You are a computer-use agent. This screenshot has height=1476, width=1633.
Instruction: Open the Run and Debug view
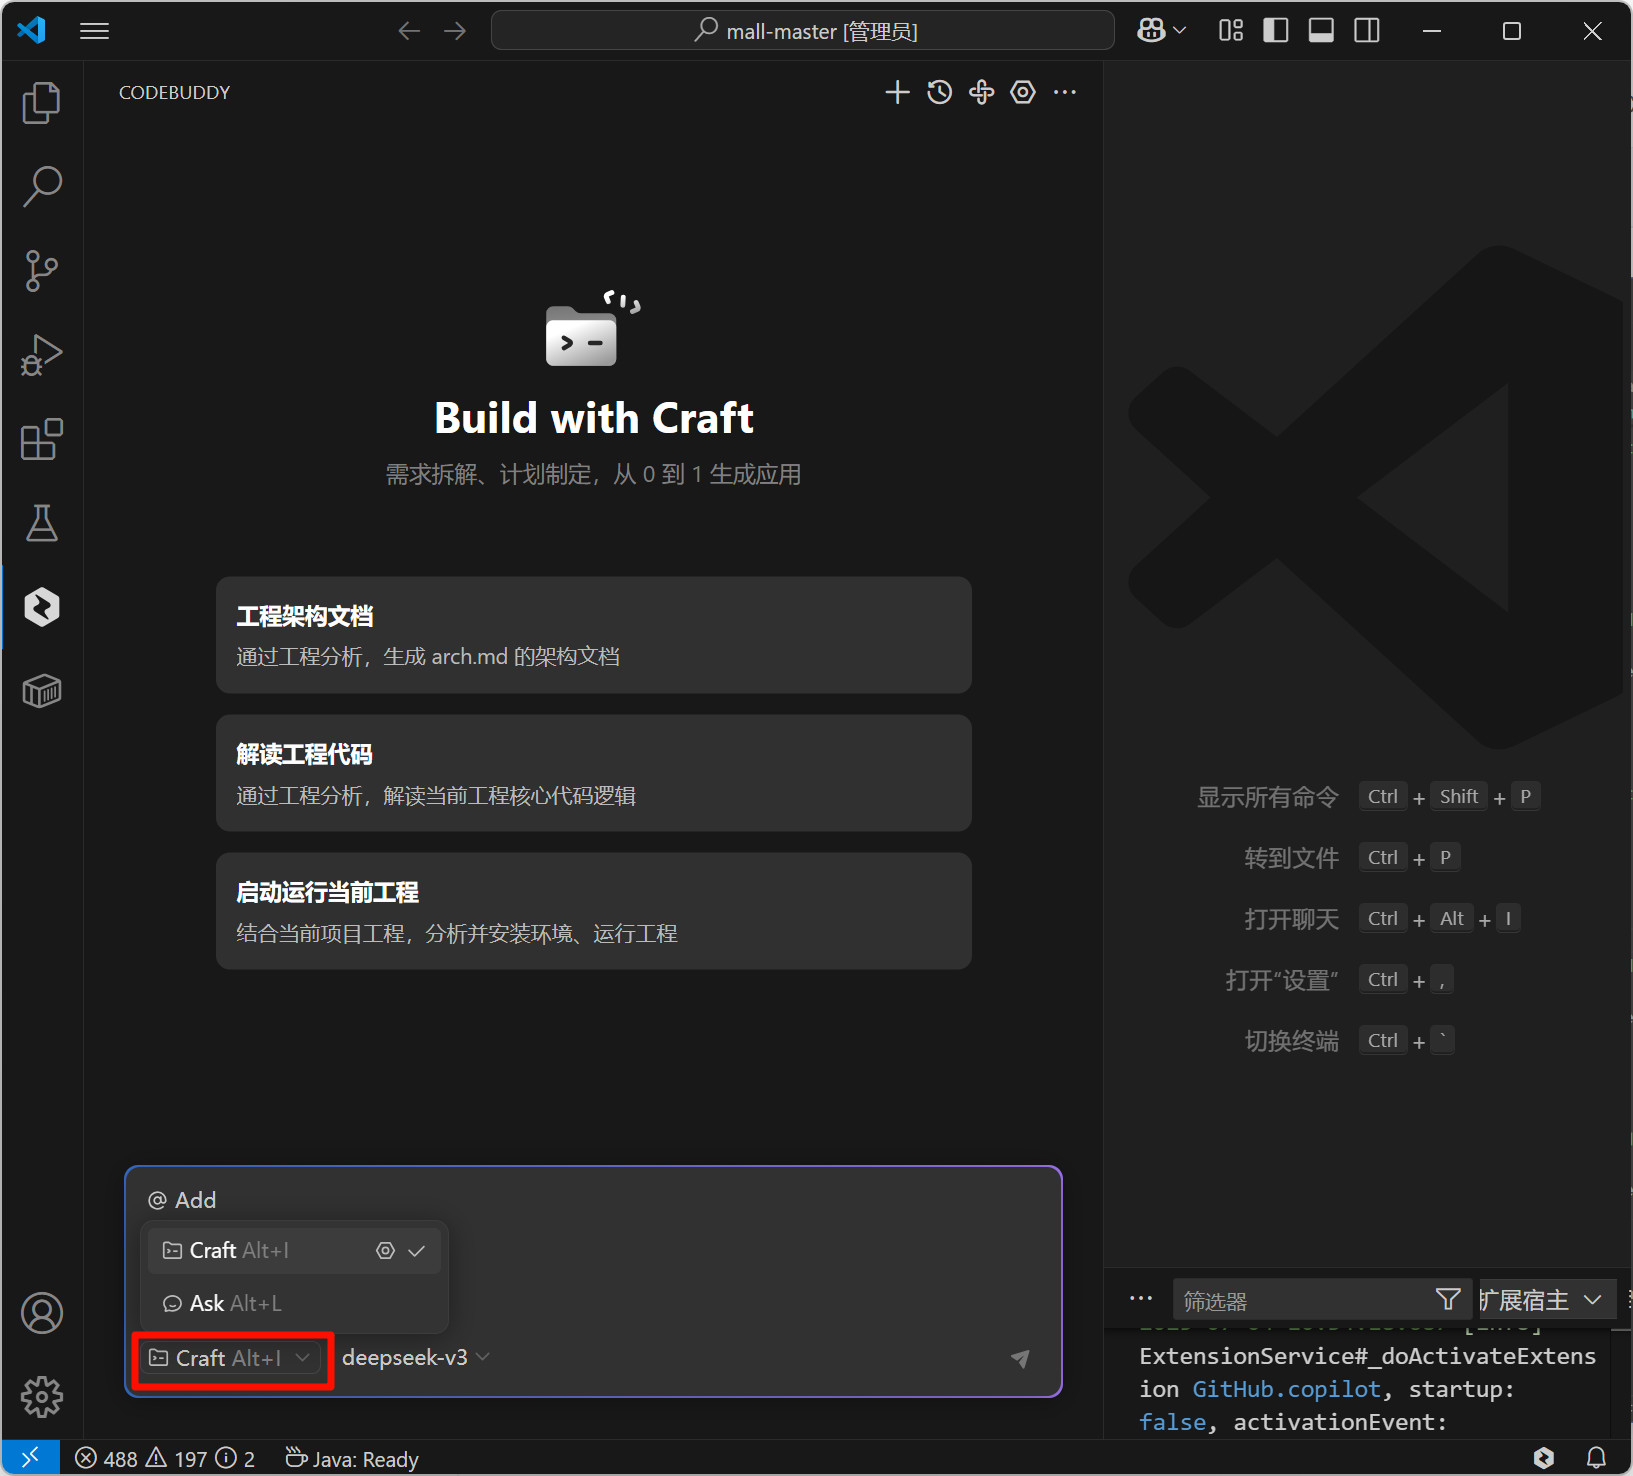point(41,355)
